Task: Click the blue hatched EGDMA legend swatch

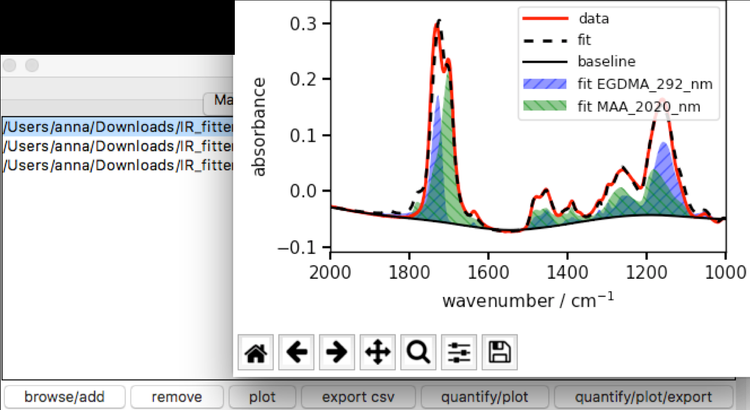Action: pyautogui.click(x=545, y=84)
